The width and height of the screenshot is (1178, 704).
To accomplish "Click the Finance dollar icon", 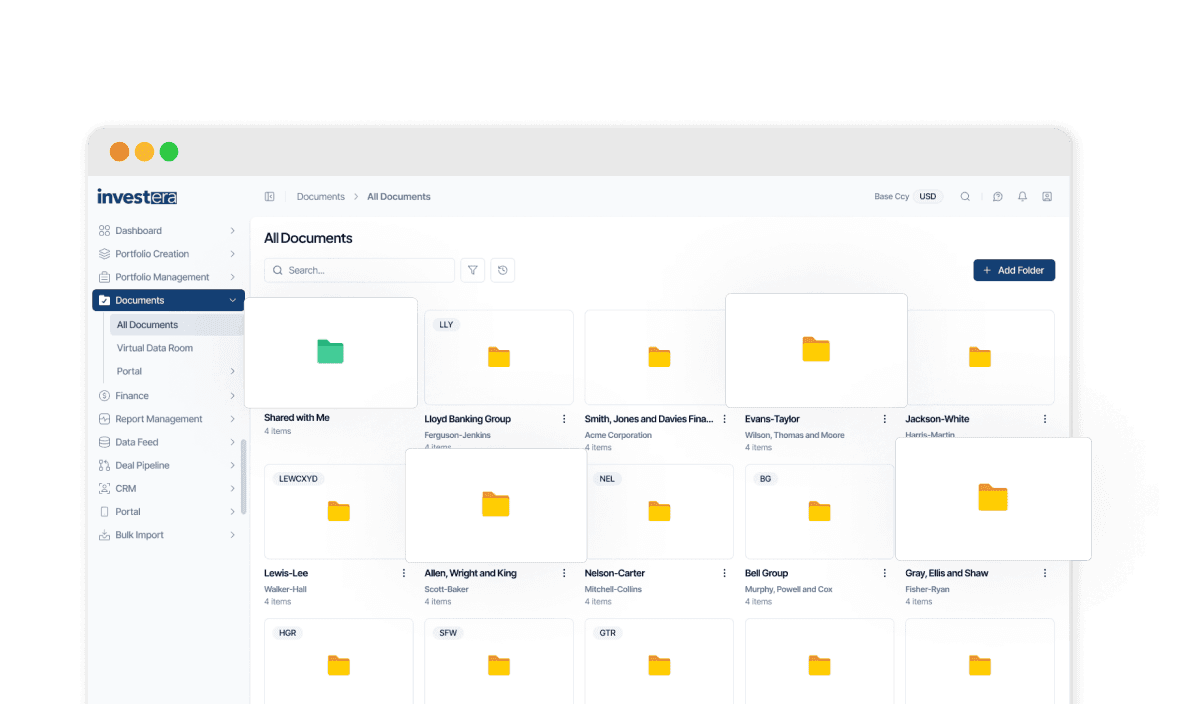I will click(x=104, y=396).
